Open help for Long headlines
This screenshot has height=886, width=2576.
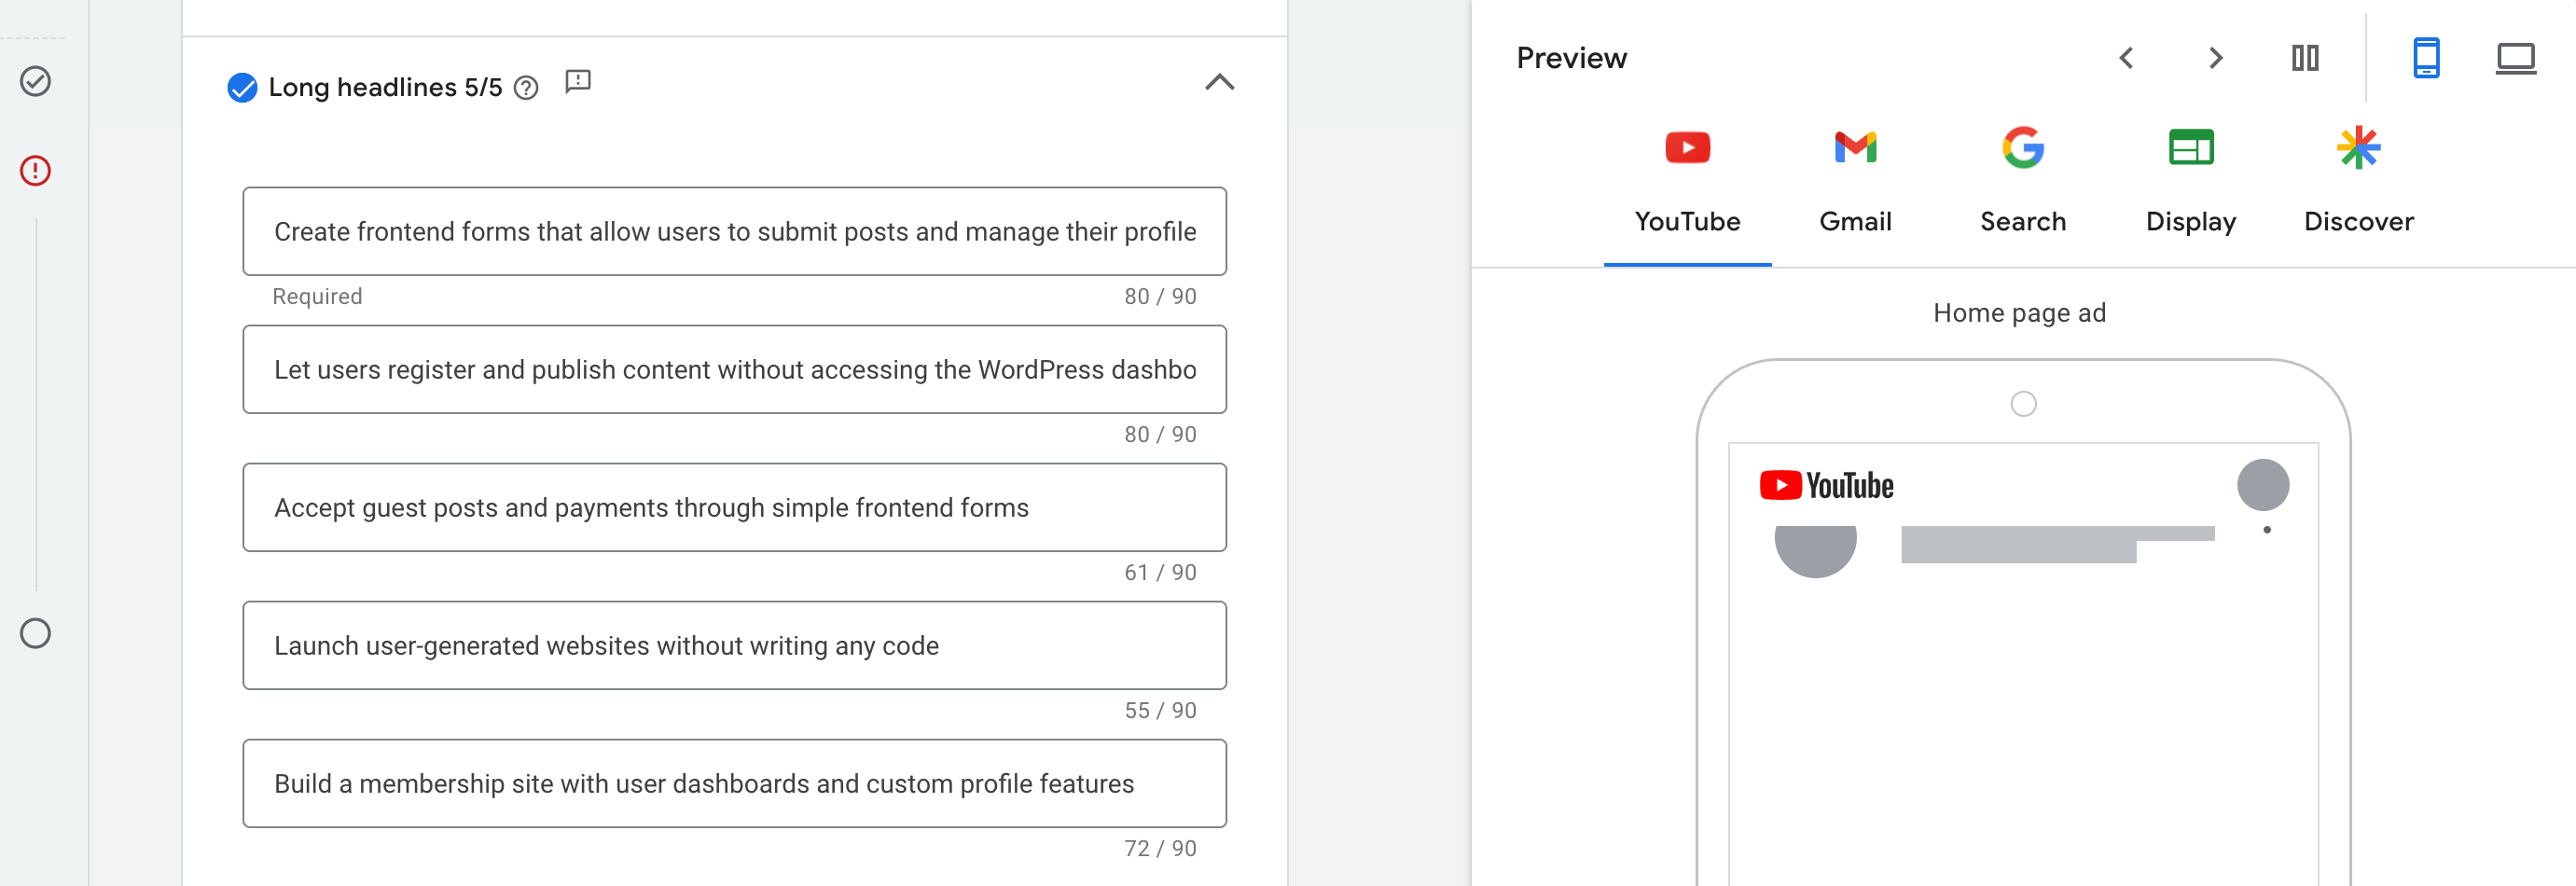click(526, 88)
